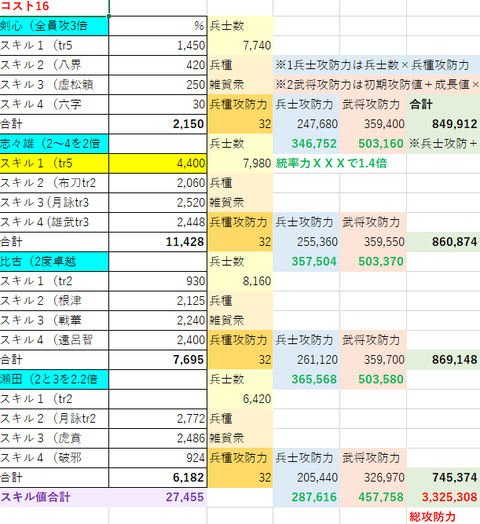Select the cell containing only %
The height and width of the screenshot is (524, 480).
click(x=158, y=26)
